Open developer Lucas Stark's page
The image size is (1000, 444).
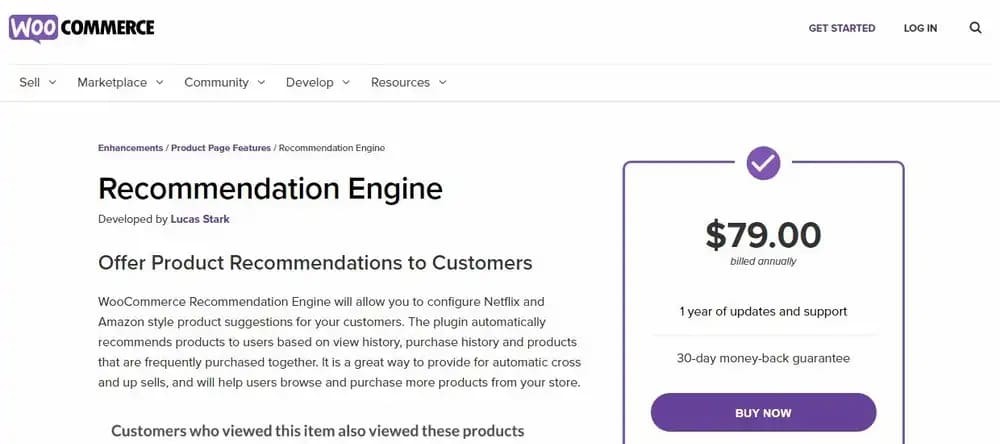coord(200,219)
